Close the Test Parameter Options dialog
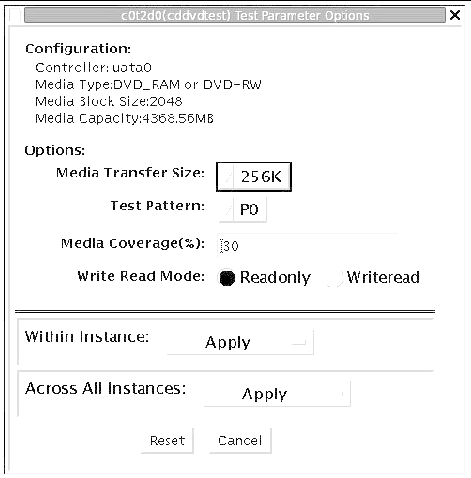 pos(455,15)
